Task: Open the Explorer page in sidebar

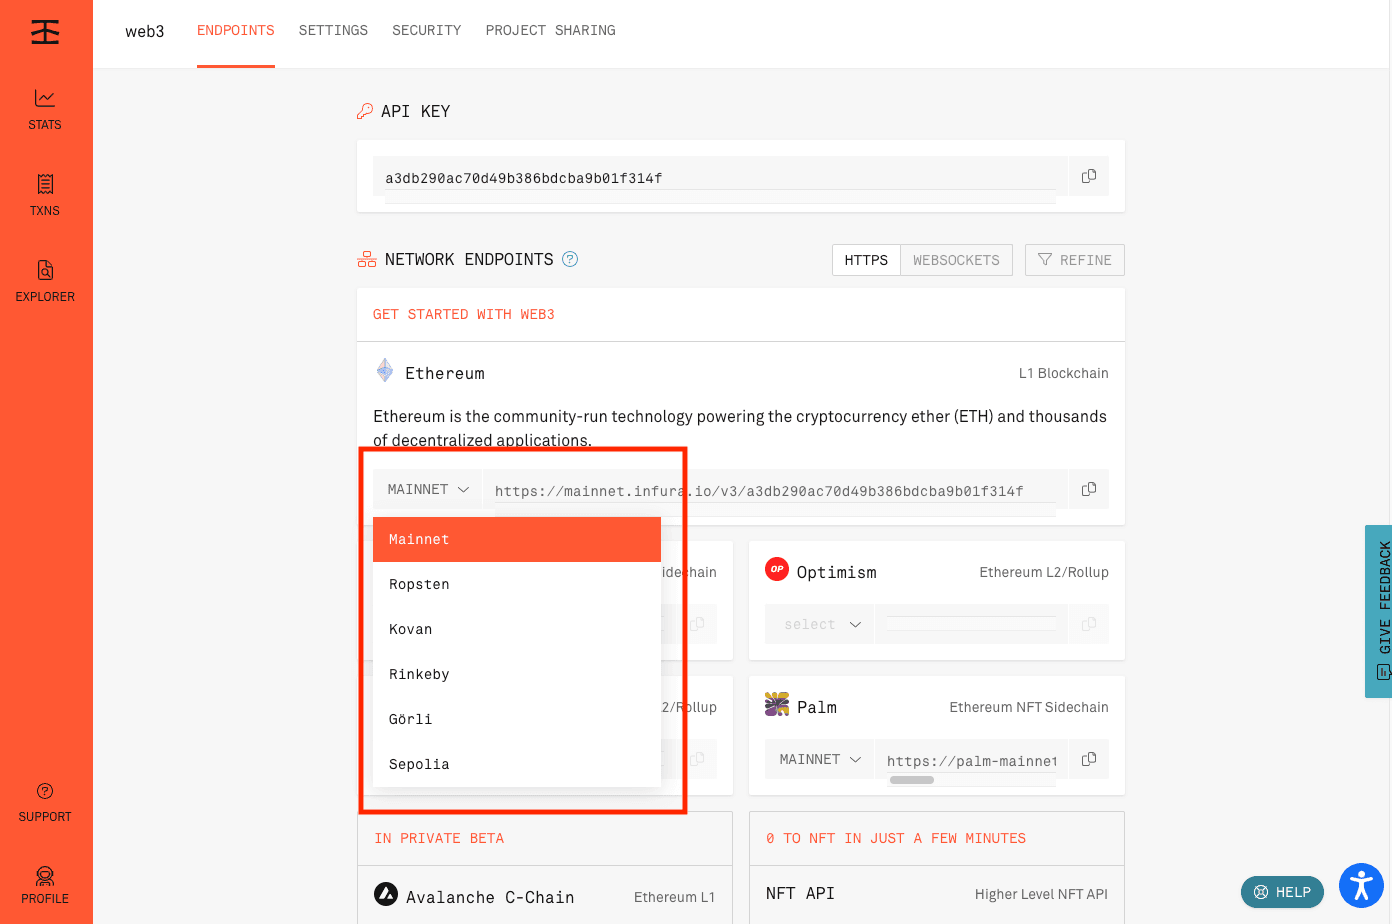Action: [45, 282]
